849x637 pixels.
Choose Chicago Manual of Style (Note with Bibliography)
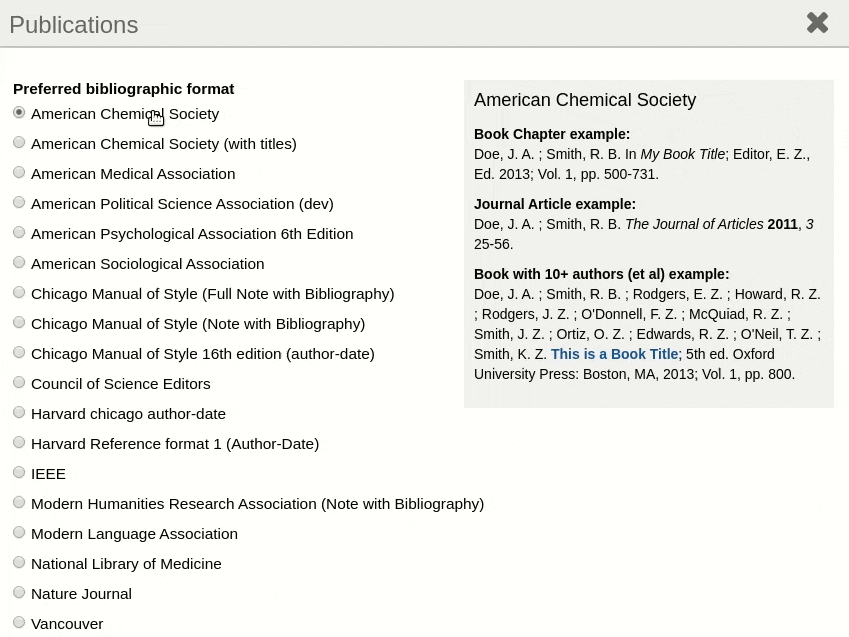(x=19, y=323)
